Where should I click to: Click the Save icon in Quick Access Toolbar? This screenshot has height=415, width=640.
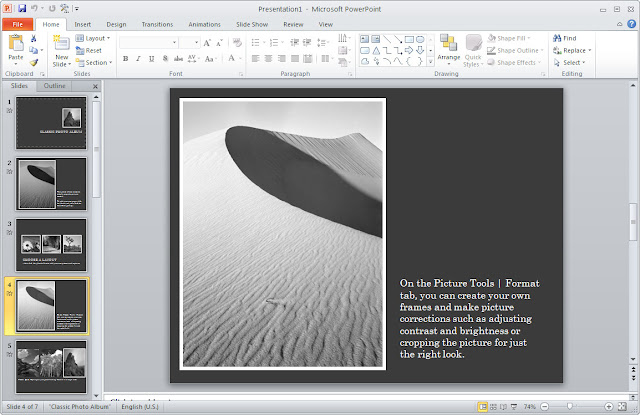coord(22,8)
